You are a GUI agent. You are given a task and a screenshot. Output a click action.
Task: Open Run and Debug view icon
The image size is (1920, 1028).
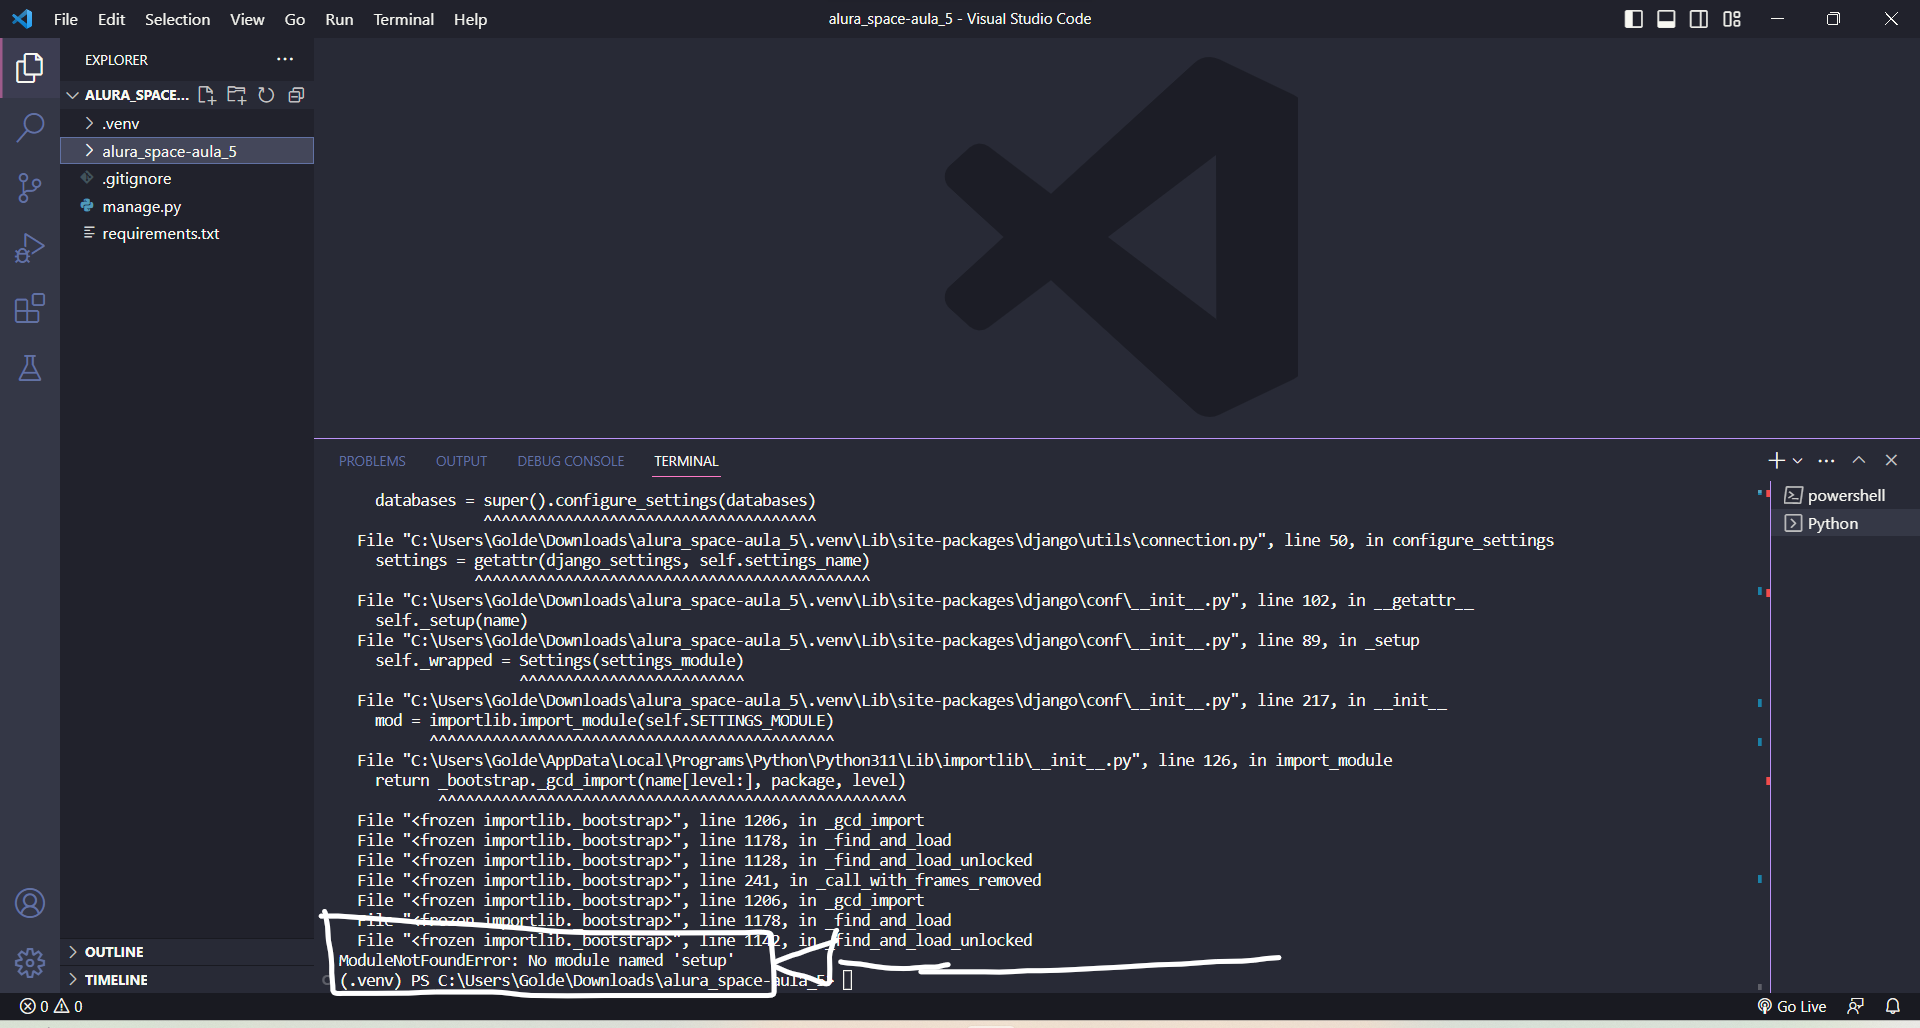tap(30, 248)
